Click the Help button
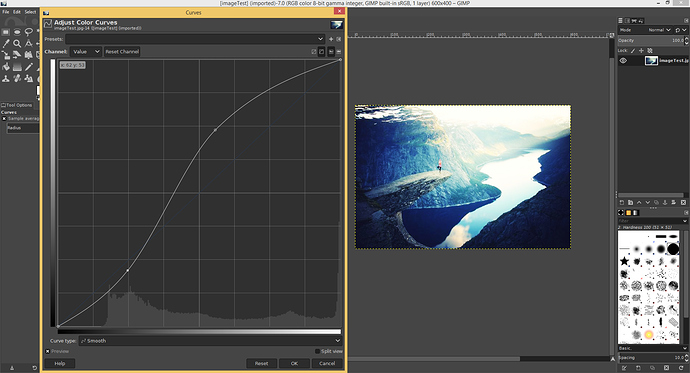The image size is (690, 373). 60,363
